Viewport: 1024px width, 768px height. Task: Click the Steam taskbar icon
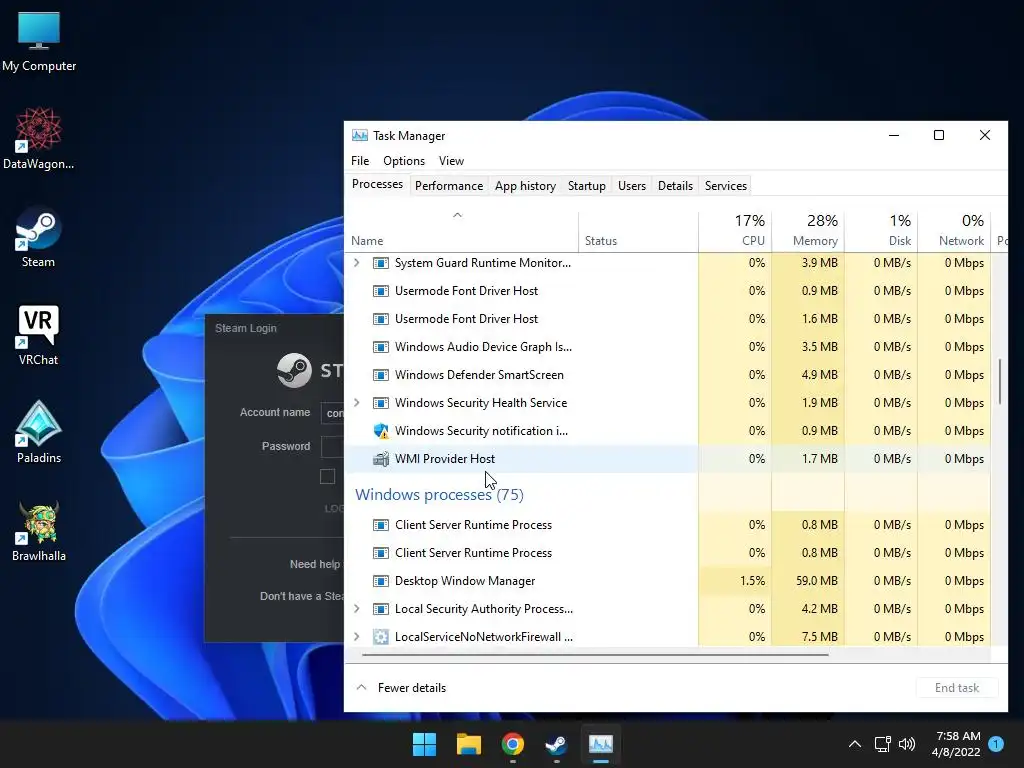tap(556, 744)
